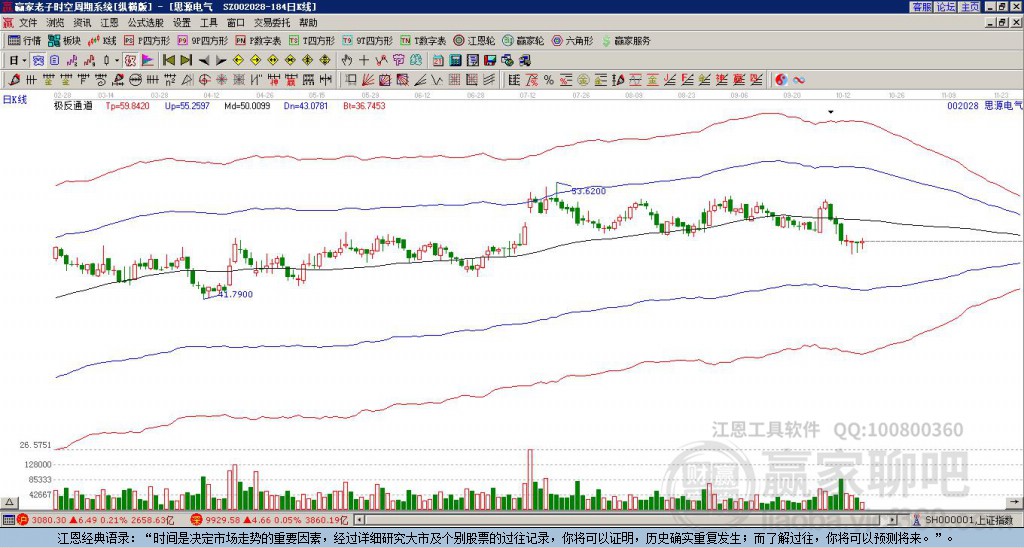Click the 极反通道 indicator label
The image size is (1024, 548).
click(73, 105)
